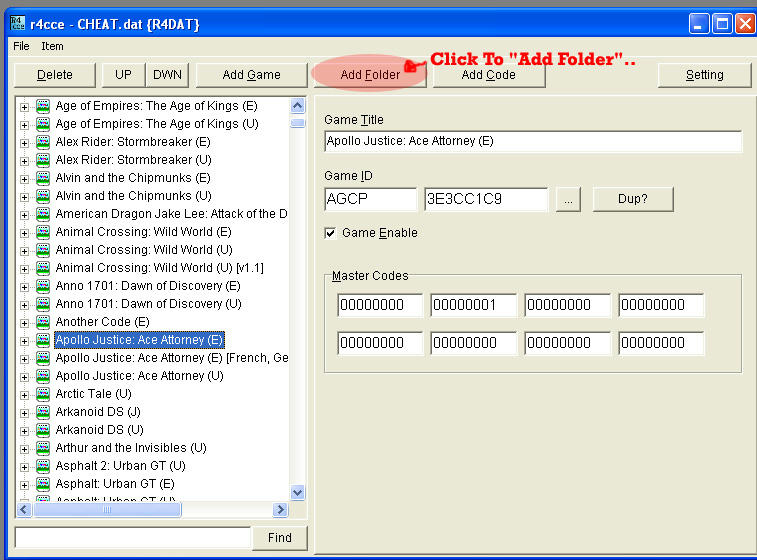Expand Asphalt 2: Urban GT (U) node
This screenshot has height=560, width=757.
24,467
